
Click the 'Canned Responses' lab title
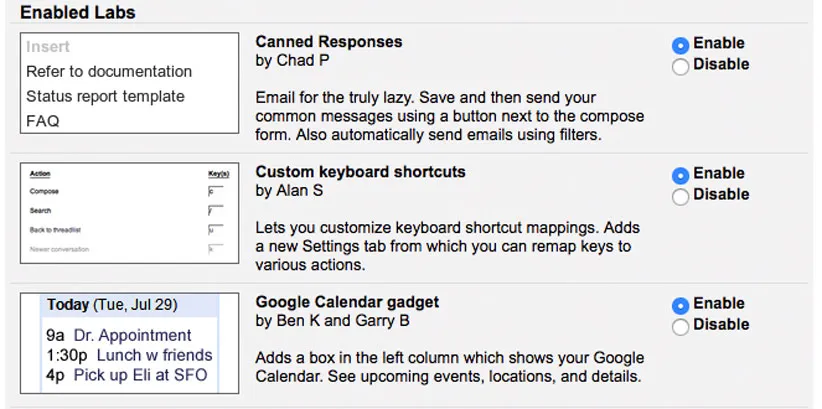pyautogui.click(x=329, y=42)
